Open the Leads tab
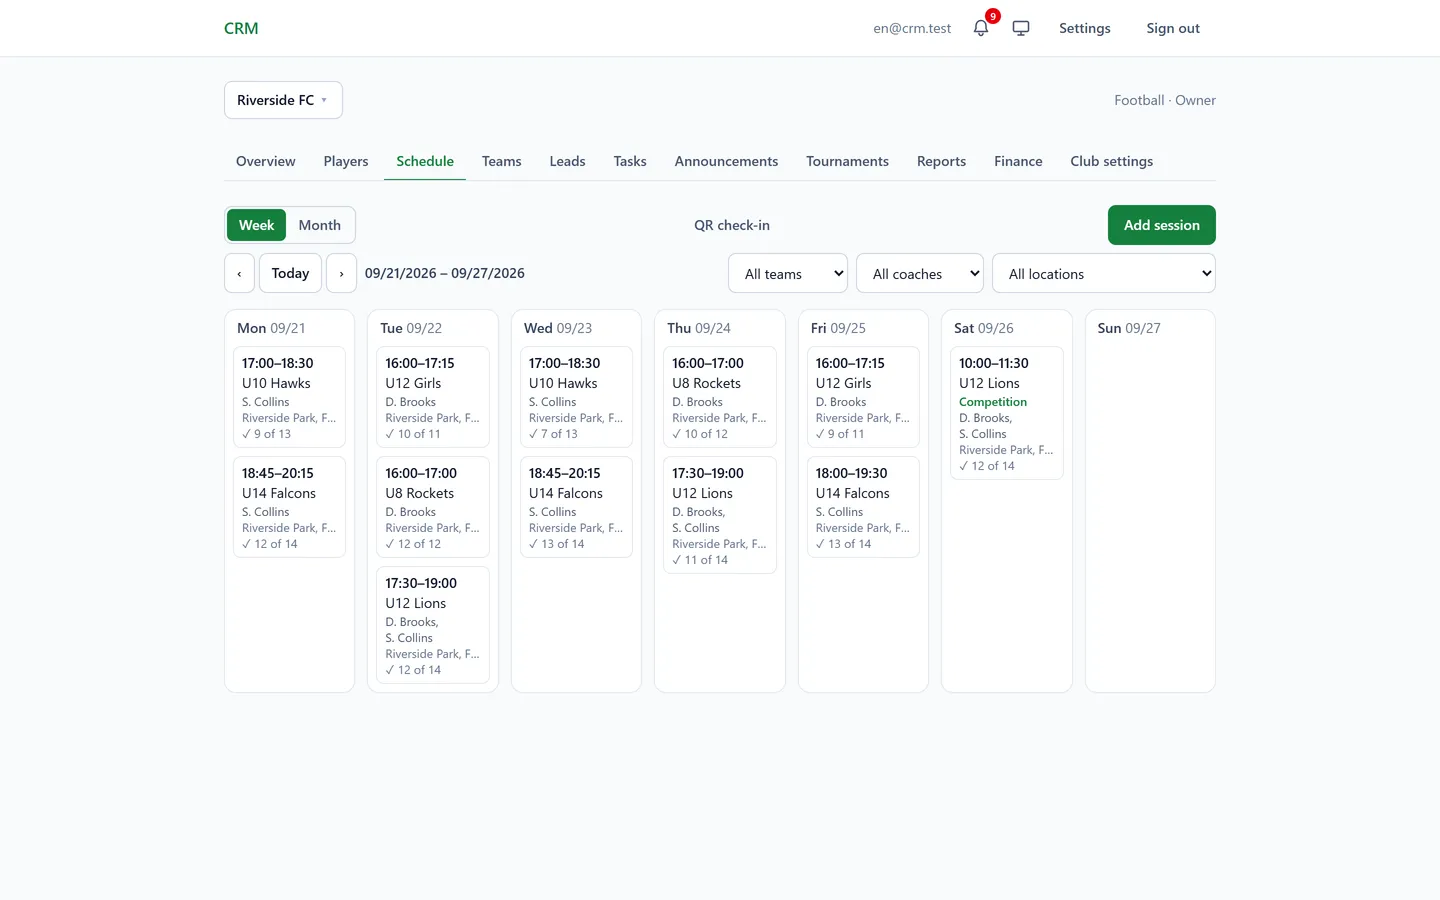The image size is (1440, 900). pos(568,161)
